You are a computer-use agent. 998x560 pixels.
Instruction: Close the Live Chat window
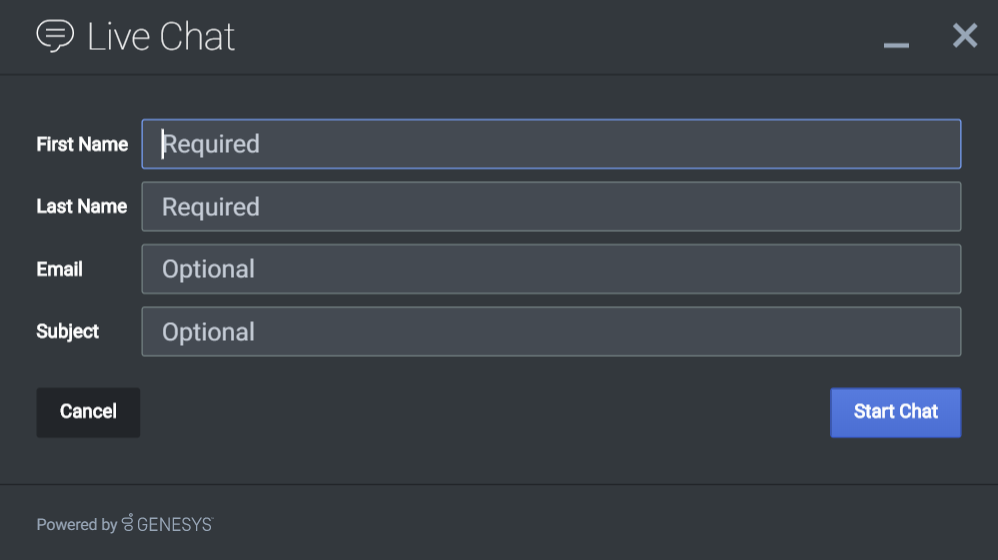[x=964, y=37]
